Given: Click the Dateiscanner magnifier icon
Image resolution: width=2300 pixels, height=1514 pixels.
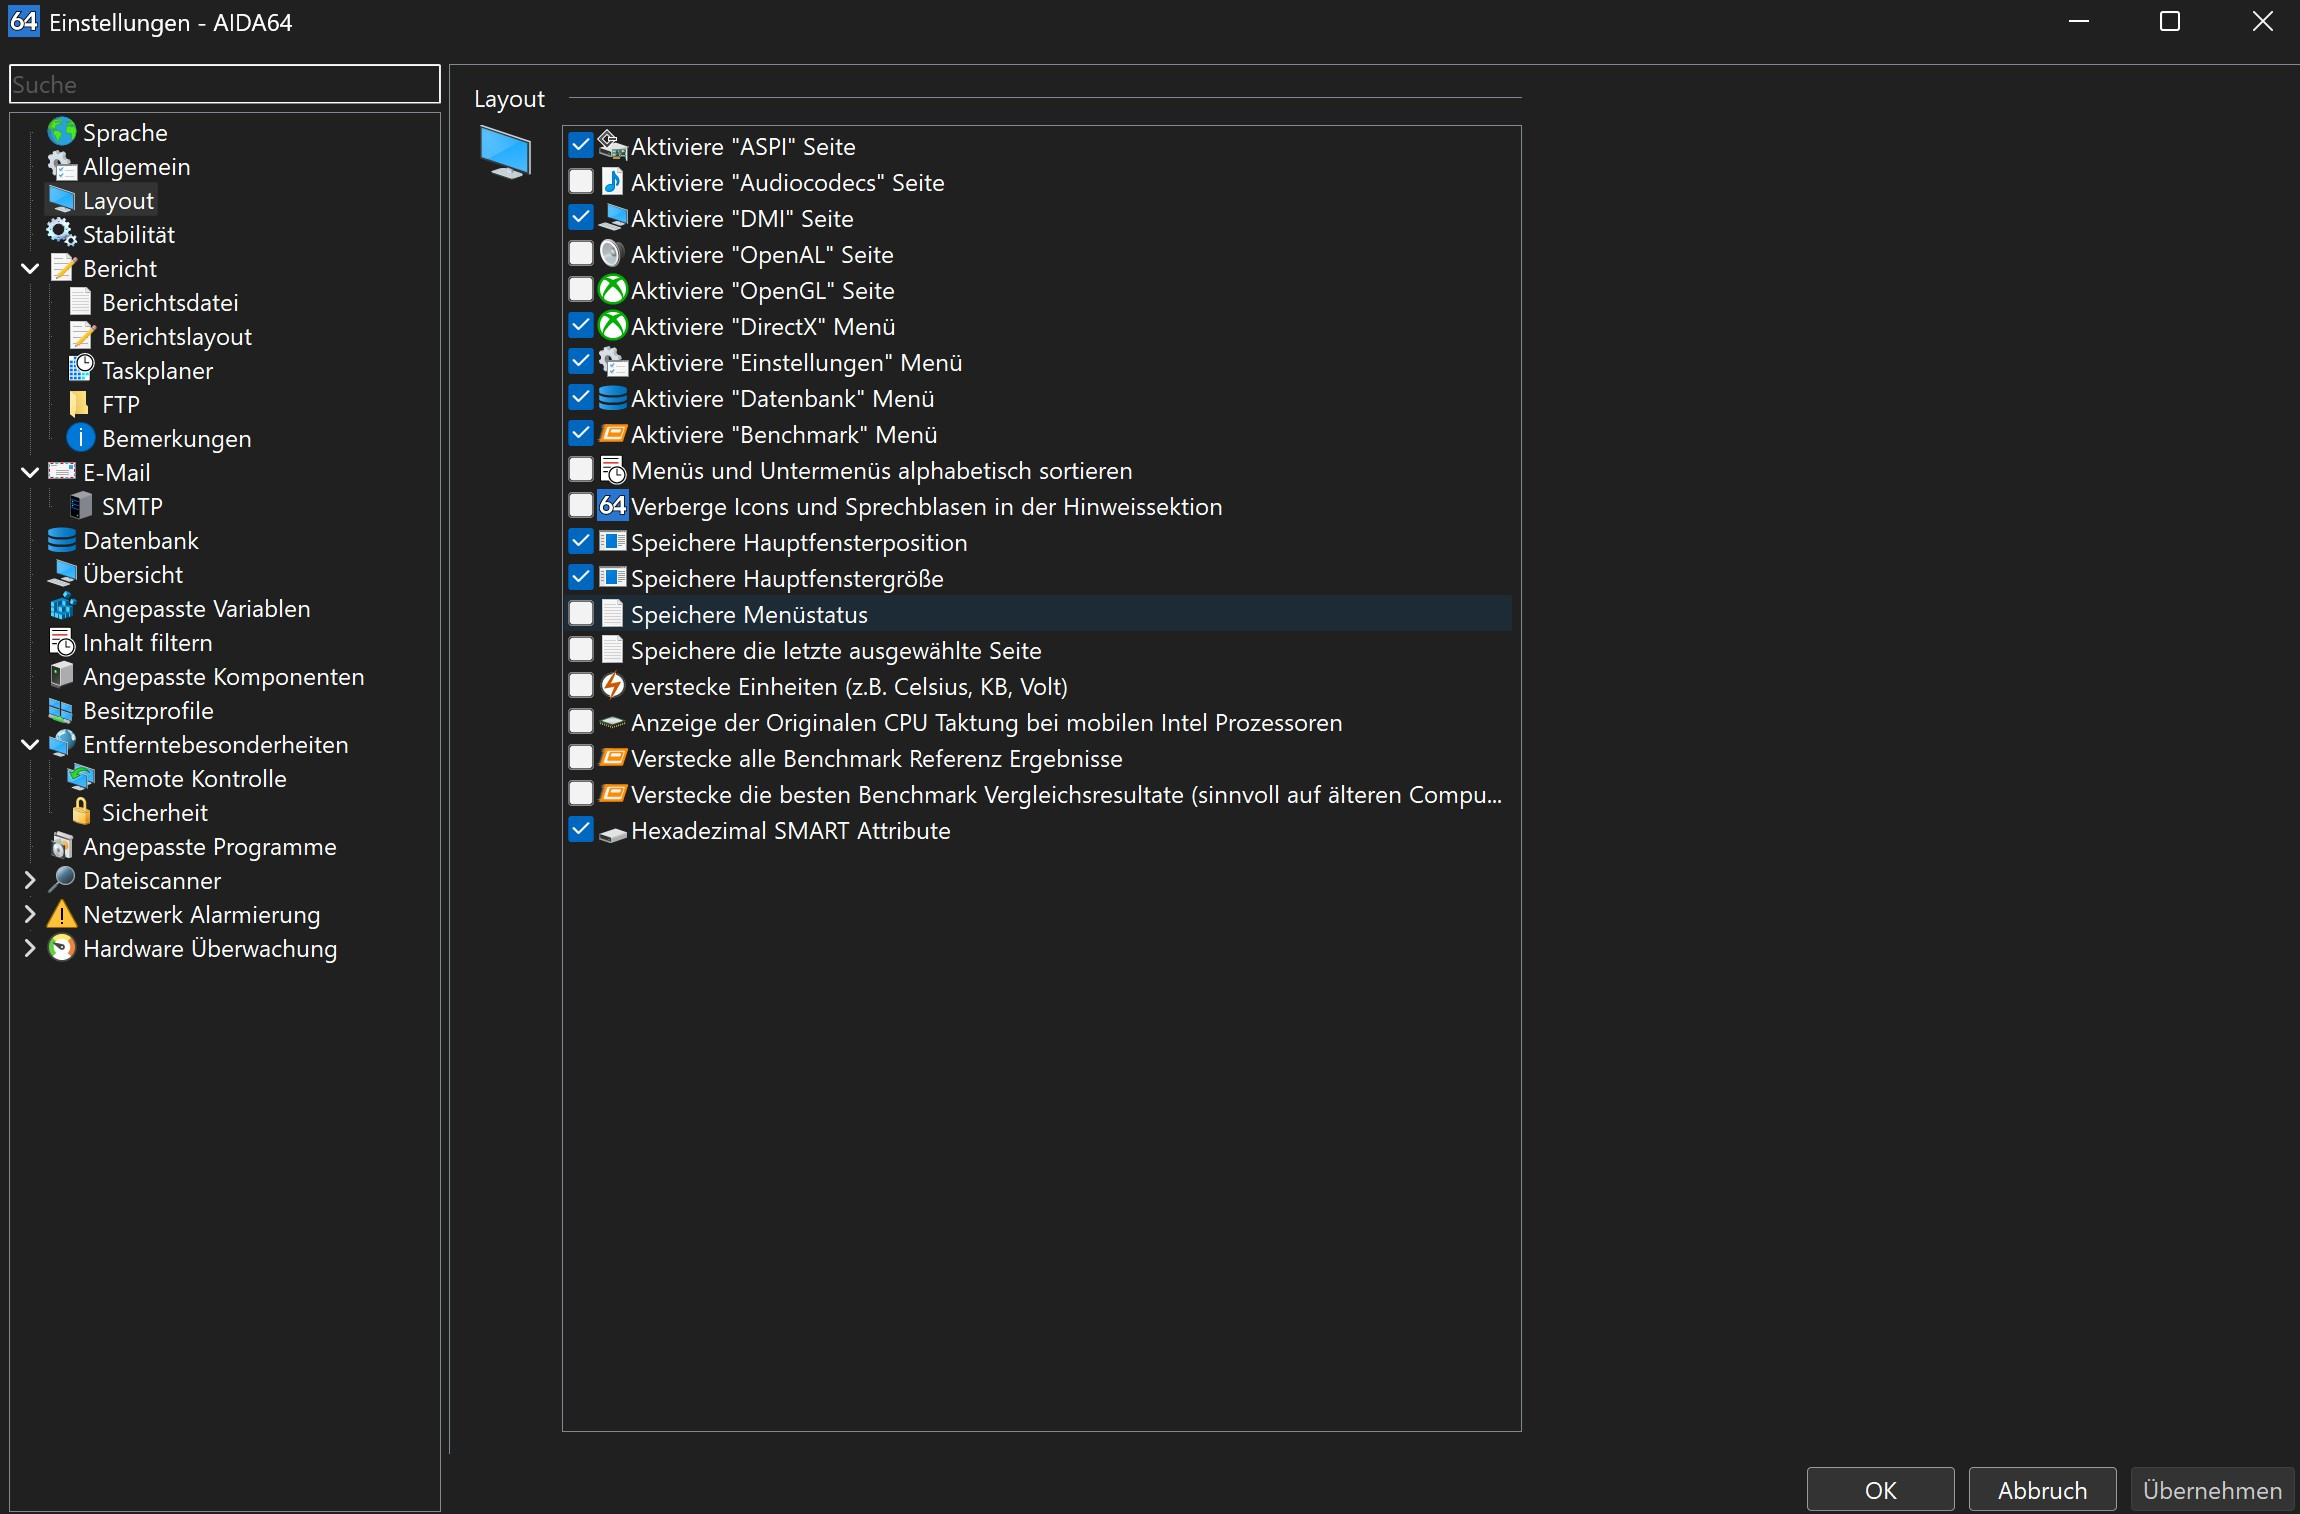Looking at the screenshot, I should pyautogui.click(x=62, y=880).
